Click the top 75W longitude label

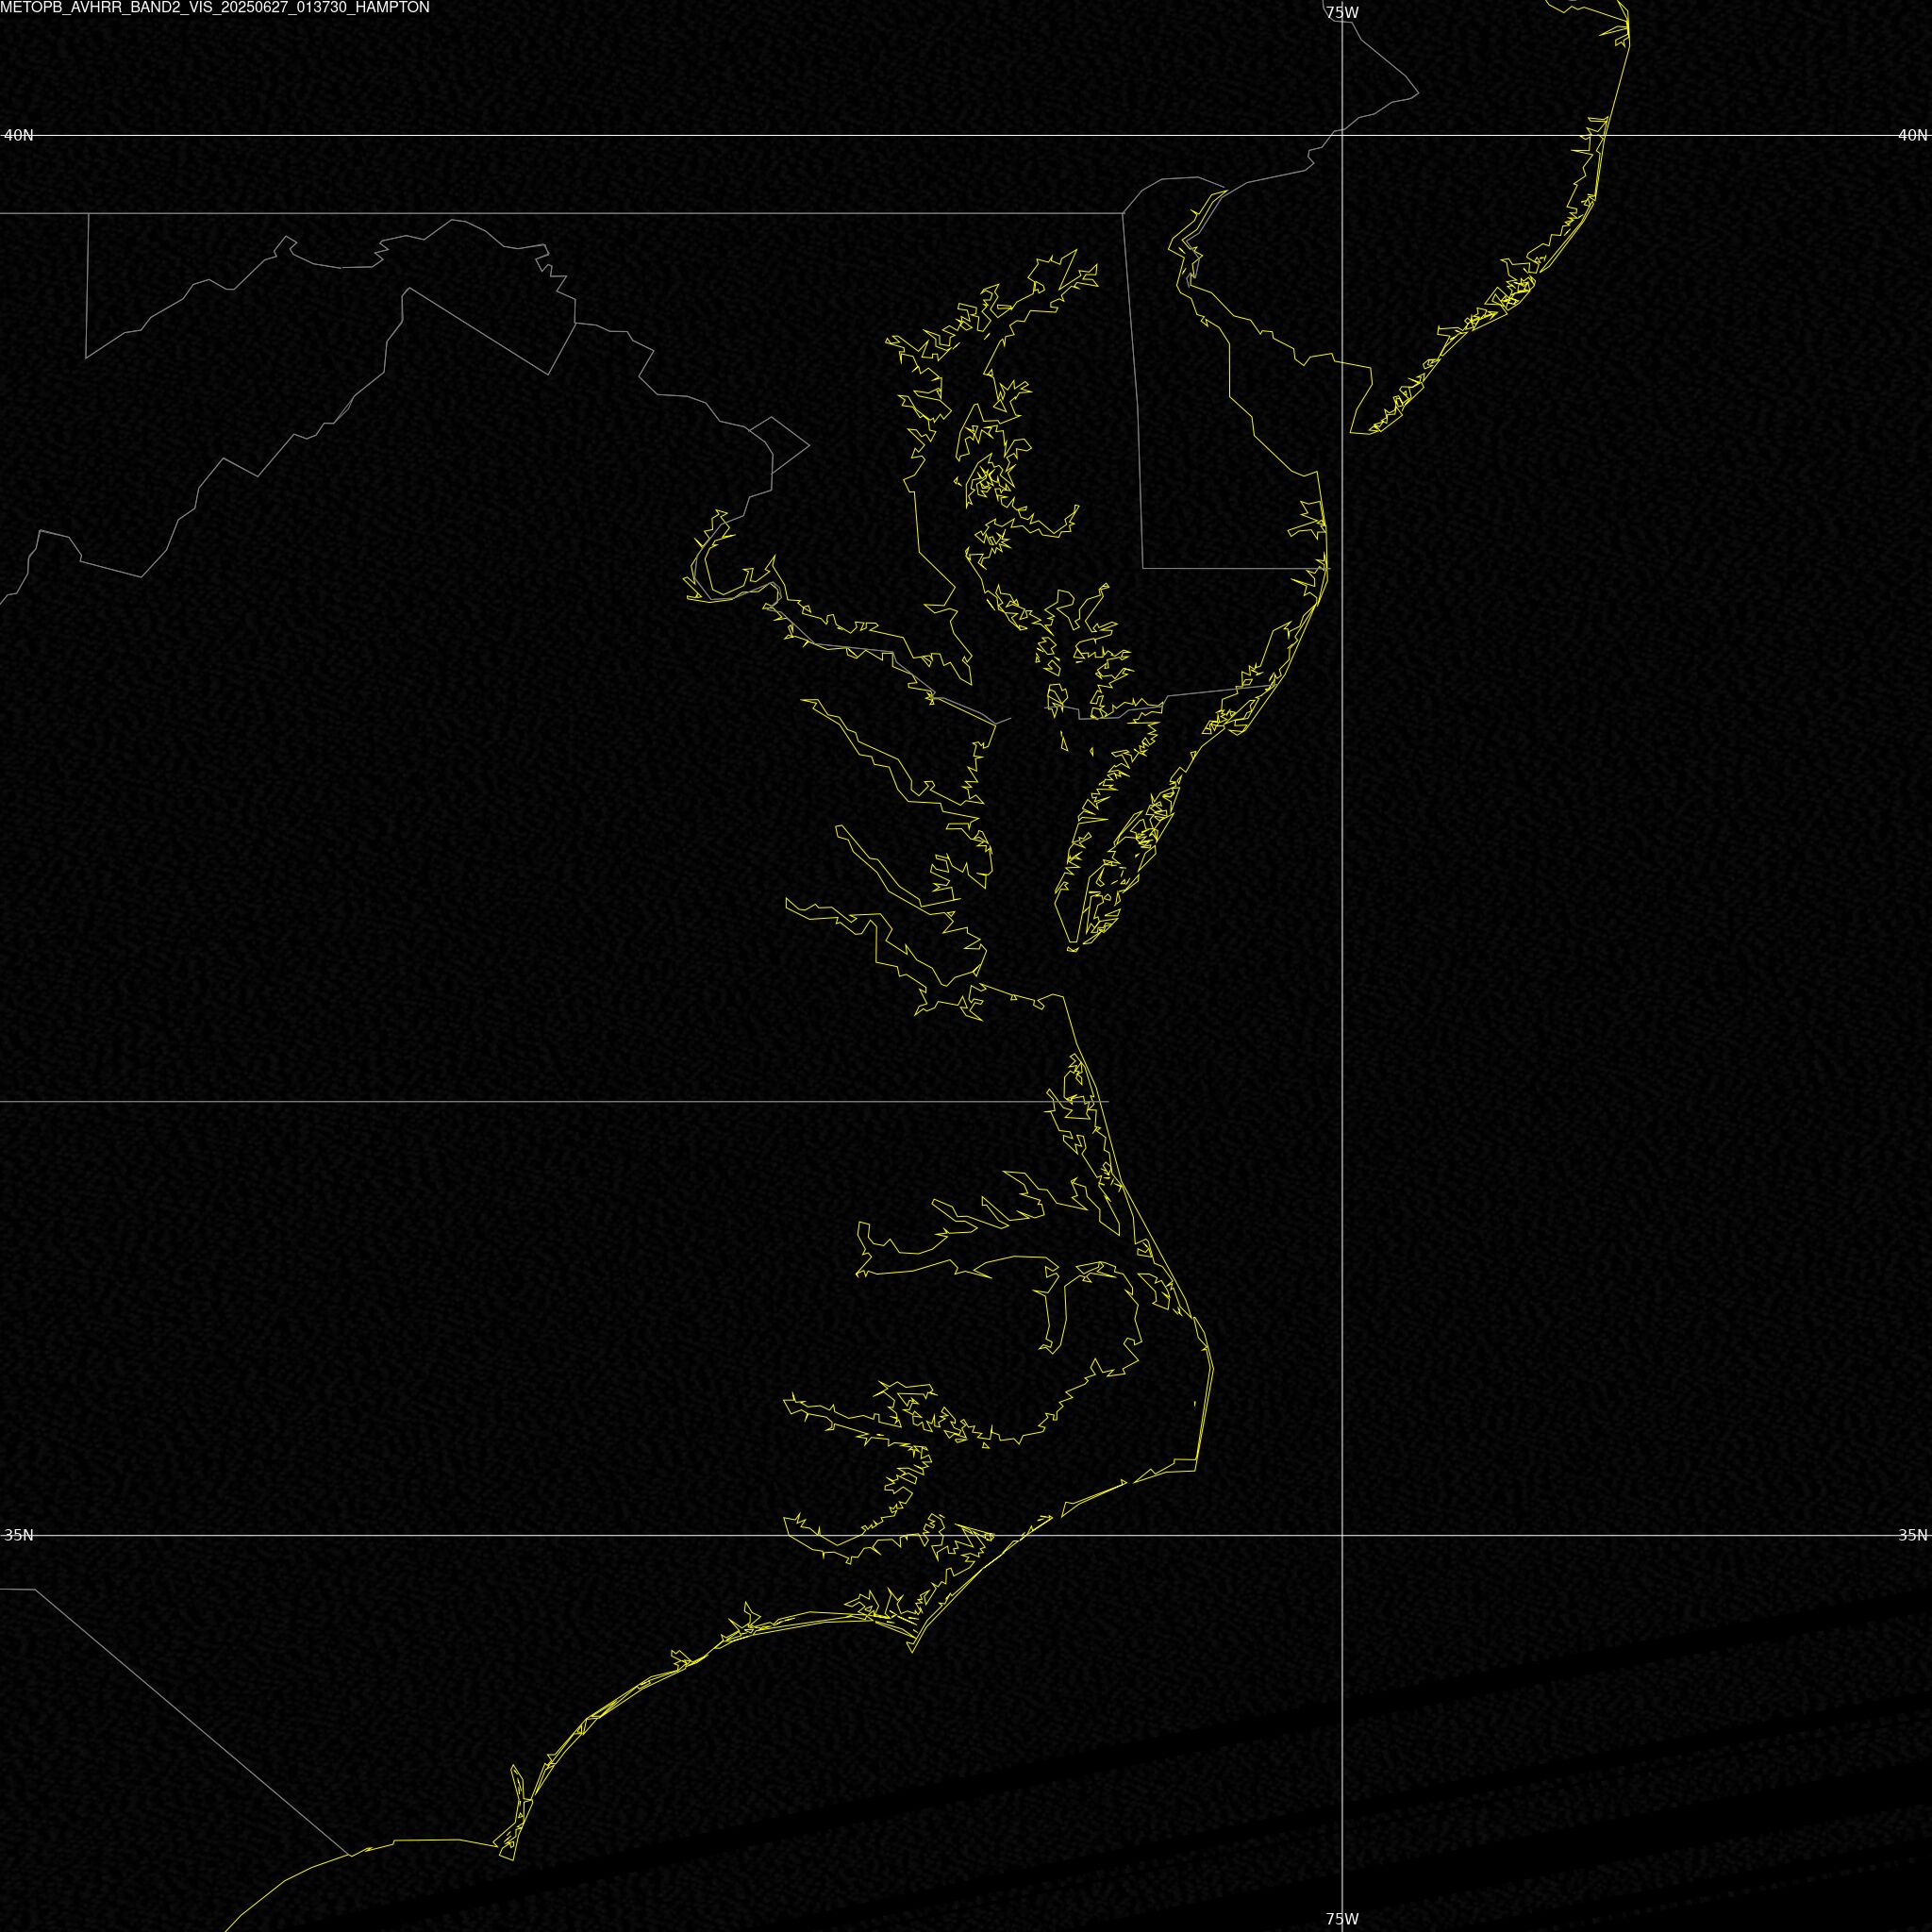(1342, 13)
